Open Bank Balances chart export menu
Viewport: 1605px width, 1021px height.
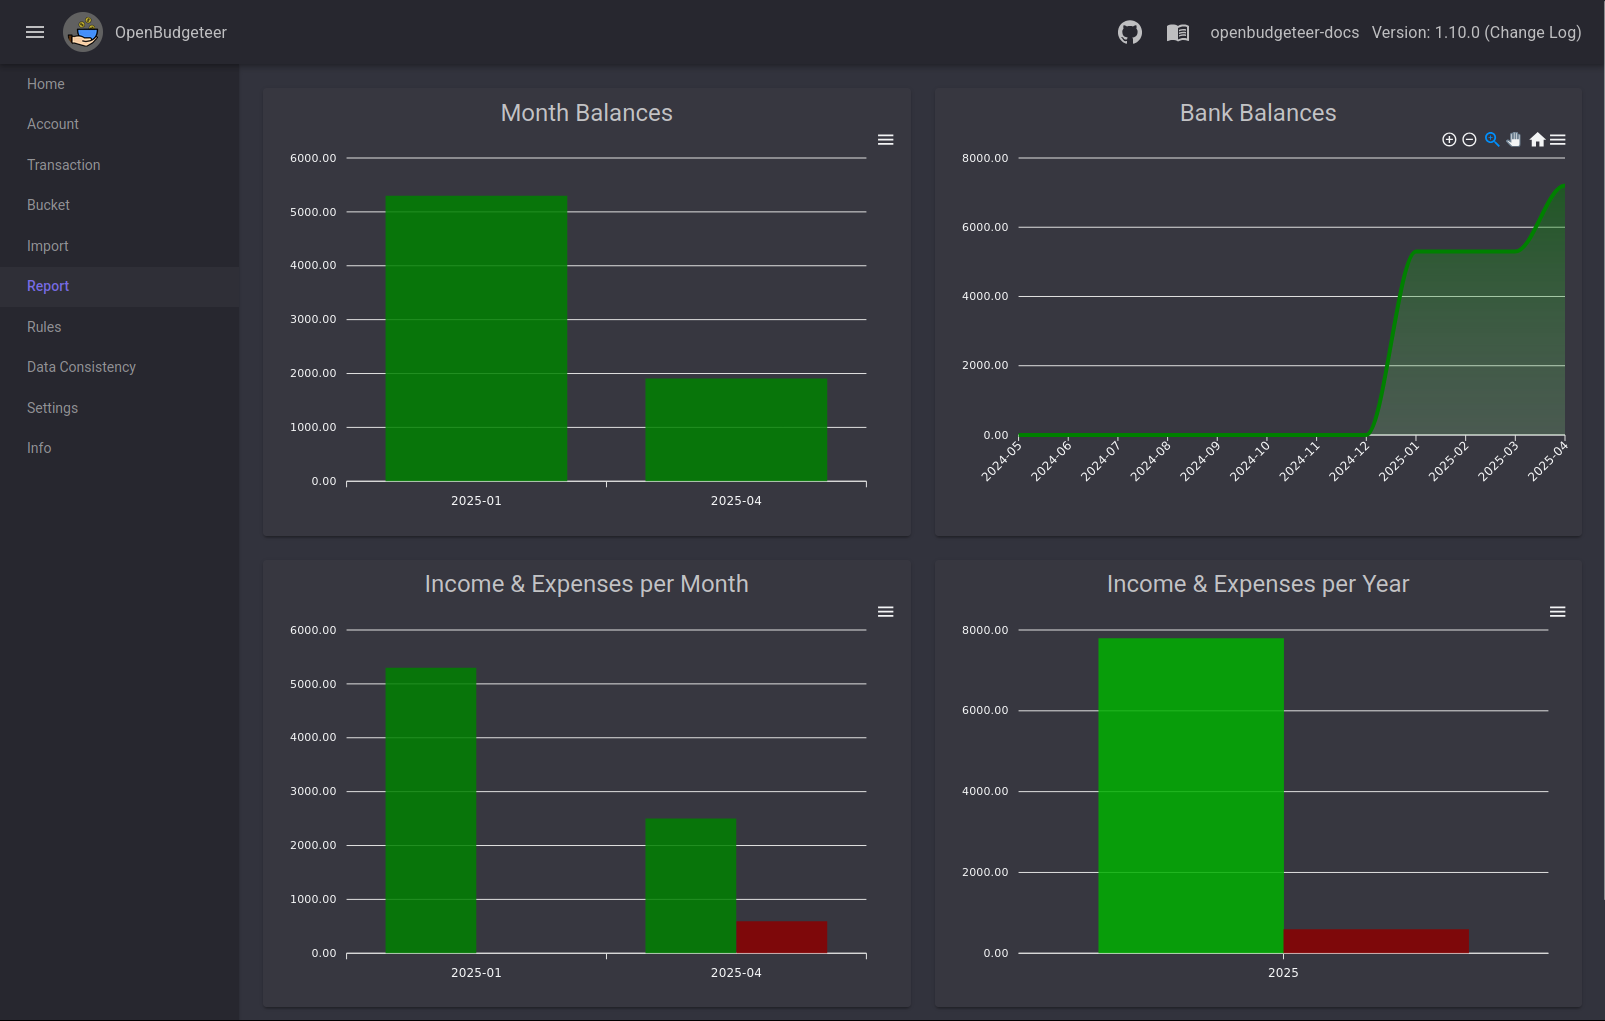pyautogui.click(x=1558, y=140)
